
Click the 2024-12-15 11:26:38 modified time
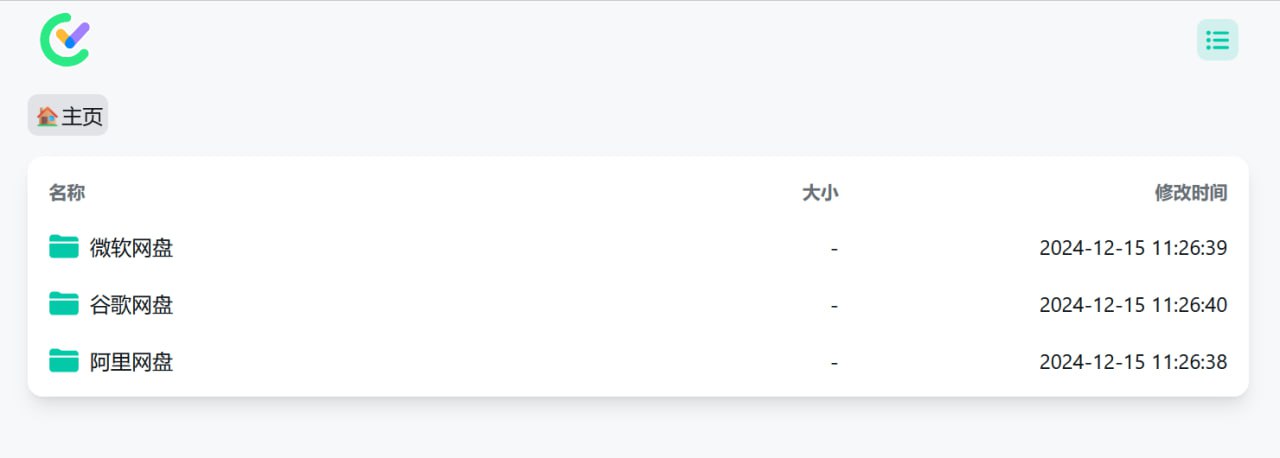point(1133,361)
